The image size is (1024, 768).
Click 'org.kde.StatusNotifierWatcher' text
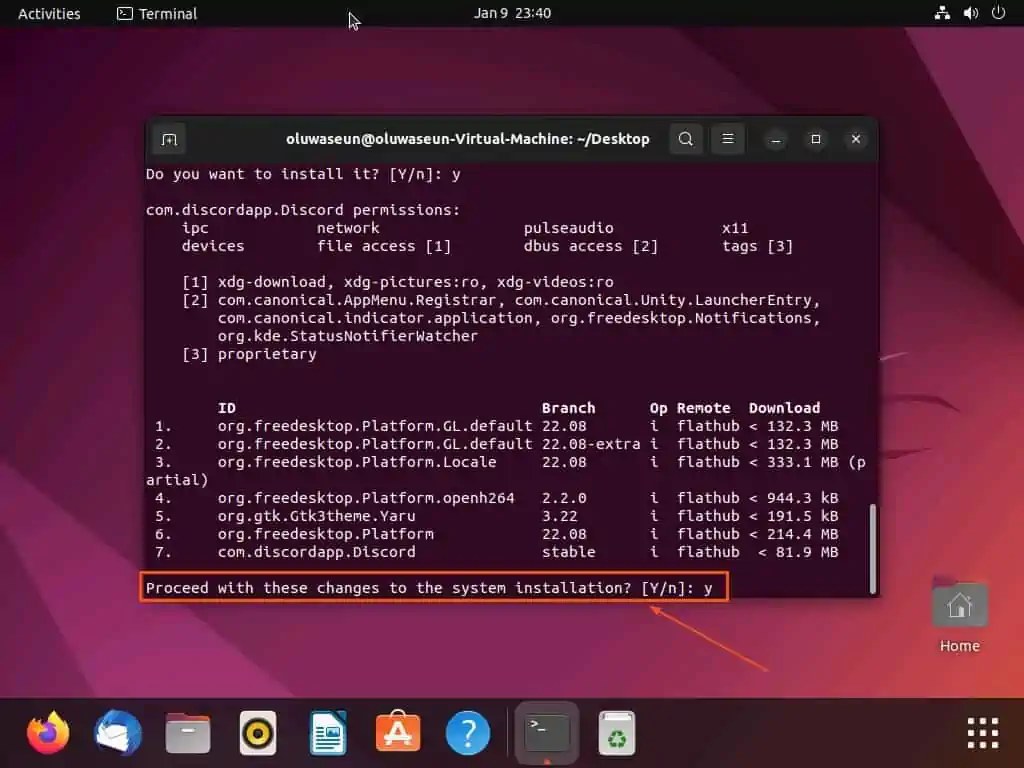pyautogui.click(x=347, y=336)
